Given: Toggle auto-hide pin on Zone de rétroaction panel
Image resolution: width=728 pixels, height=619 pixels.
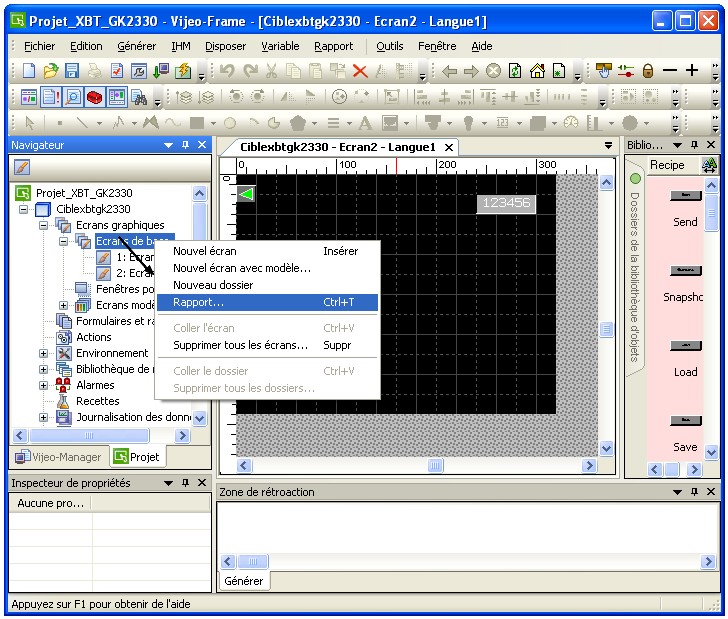Looking at the screenshot, I should click(694, 491).
